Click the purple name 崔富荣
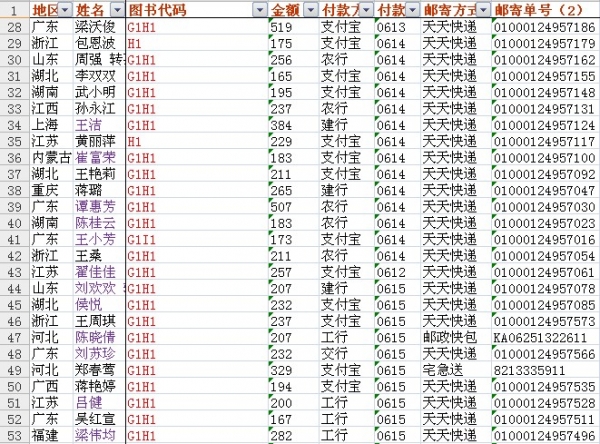Viewport: 600px width, 444px height. pos(96,157)
